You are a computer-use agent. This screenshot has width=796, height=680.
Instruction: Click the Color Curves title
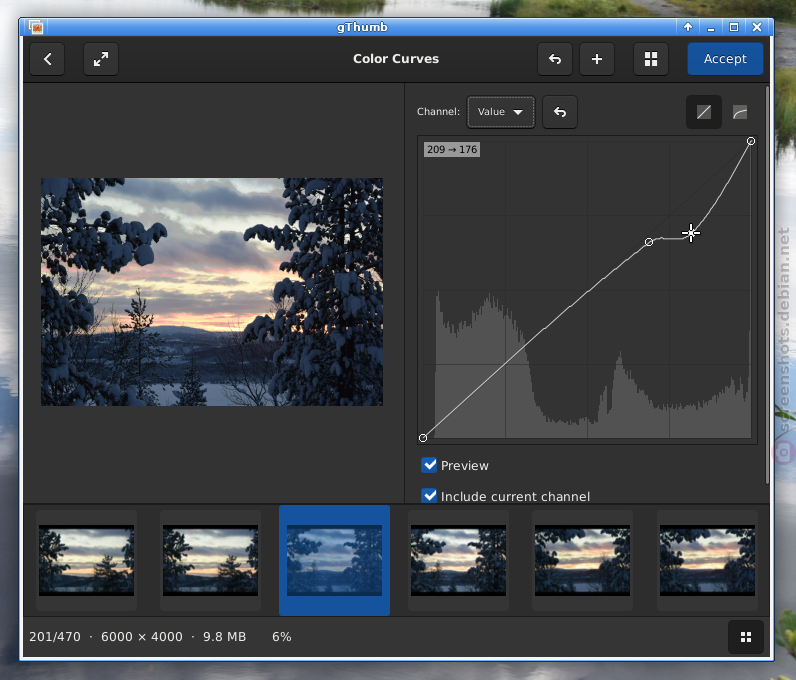click(x=396, y=59)
